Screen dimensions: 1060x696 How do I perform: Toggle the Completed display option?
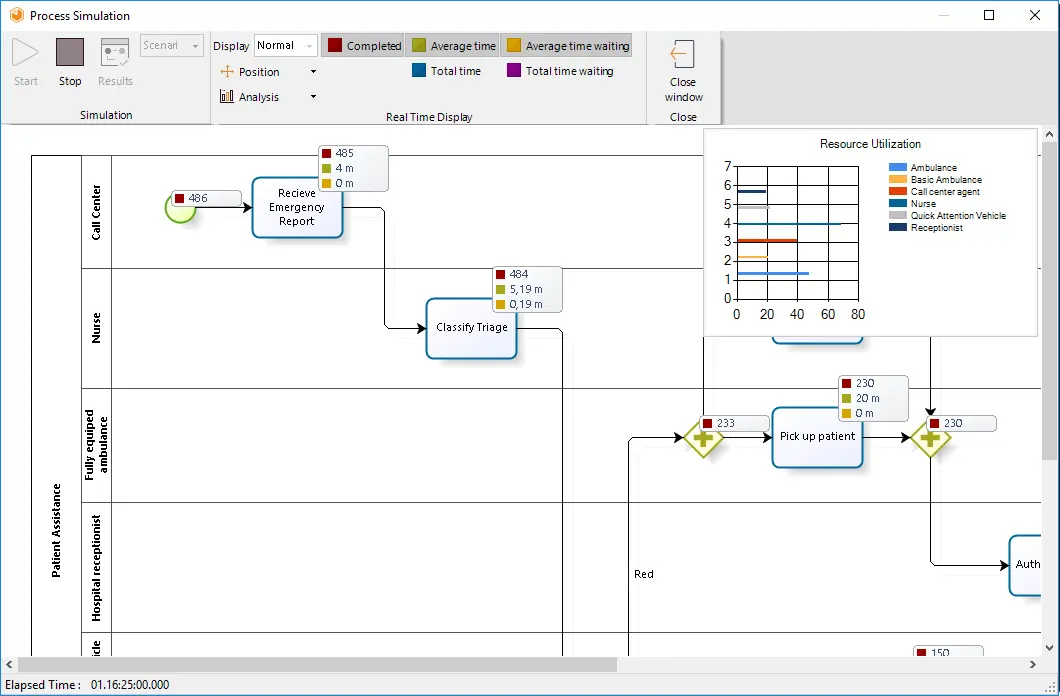[363, 45]
